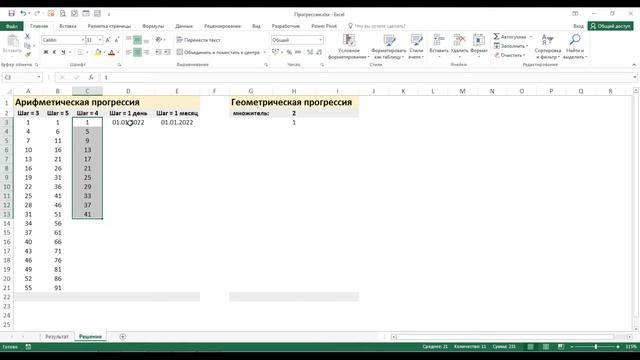Click the decrease indent icon
The height and width of the screenshot is (360, 640).
point(158,52)
